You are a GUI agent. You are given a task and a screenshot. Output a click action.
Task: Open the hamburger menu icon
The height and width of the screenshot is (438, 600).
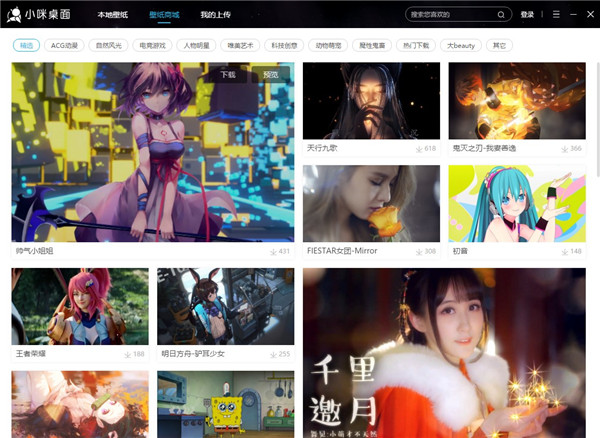pos(556,14)
